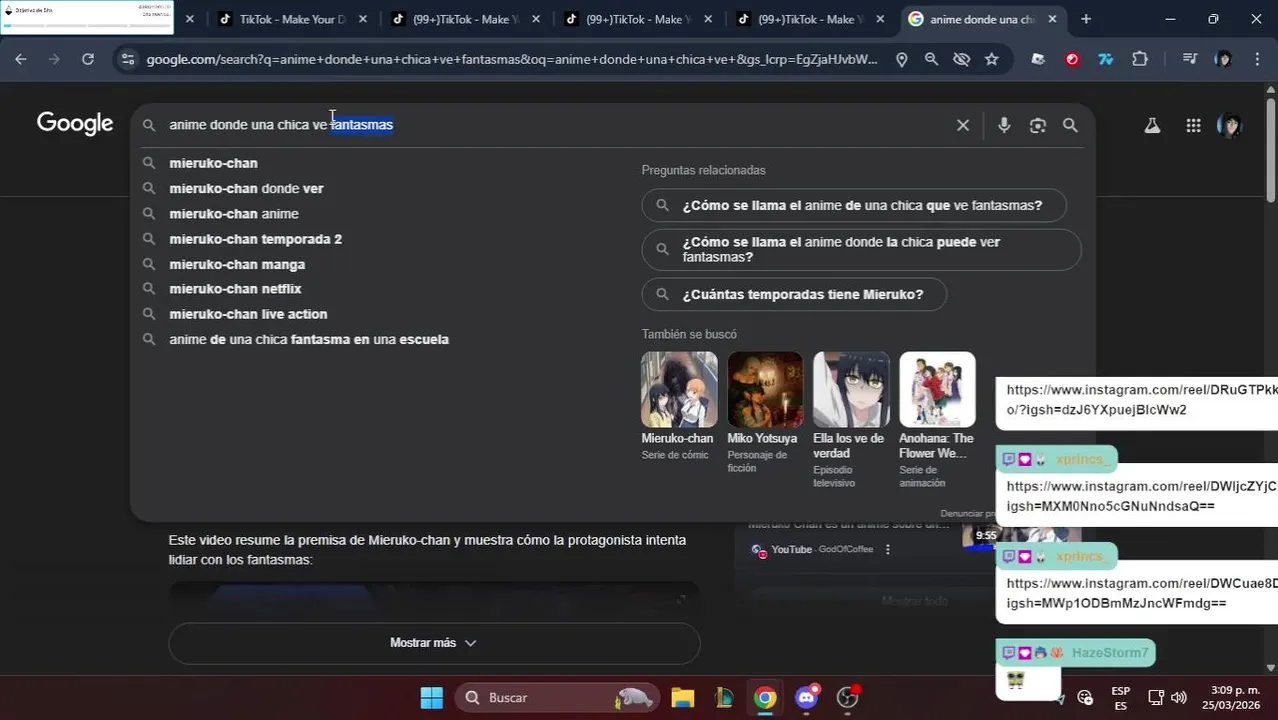Open Instagram reel link with igsh=MXM0Nno5cGNuNndsaQ==

(x=1141, y=496)
